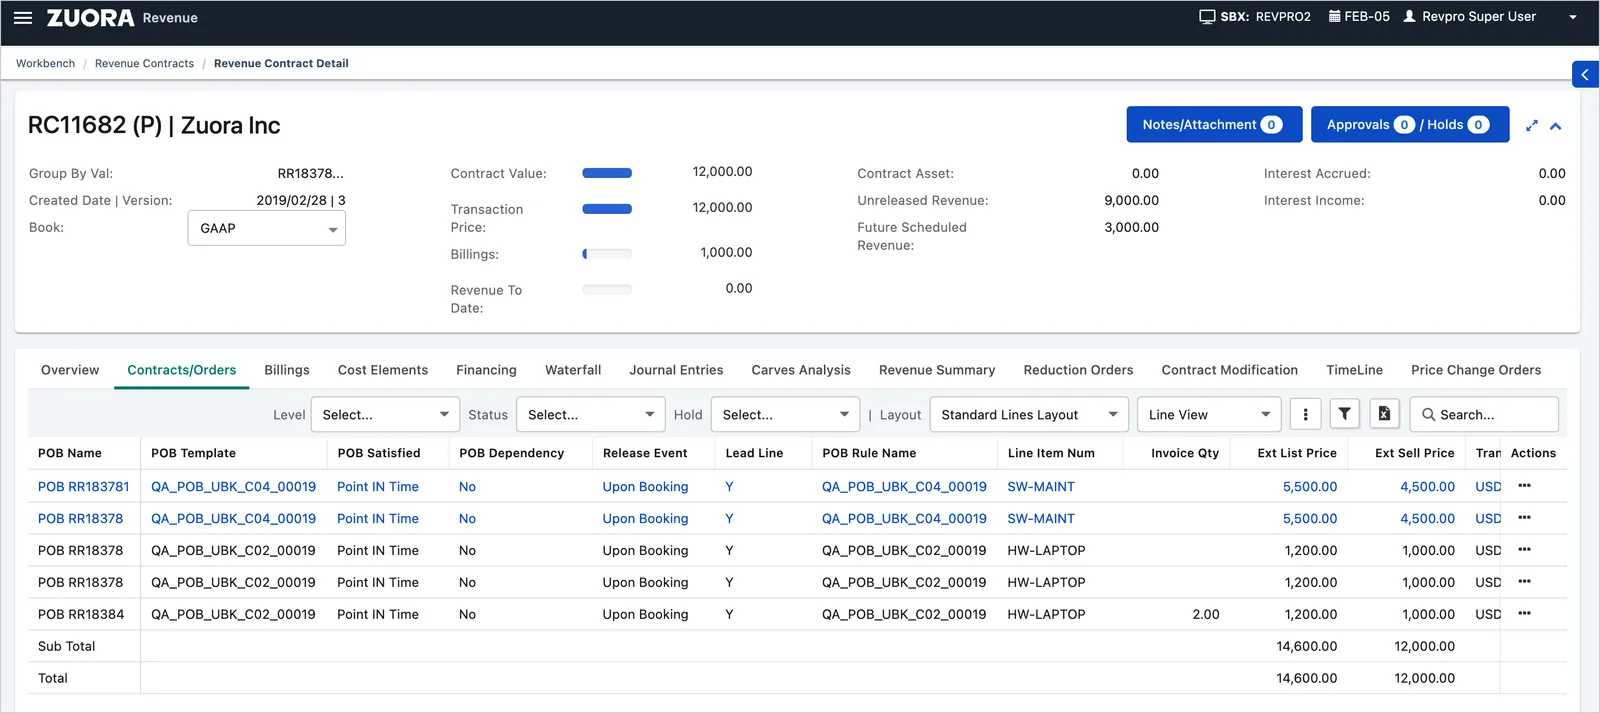The width and height of the screenshot is (1600, 713).
Task: Click the Approvals / Holds button
Action: click(x=1410, y=125)
